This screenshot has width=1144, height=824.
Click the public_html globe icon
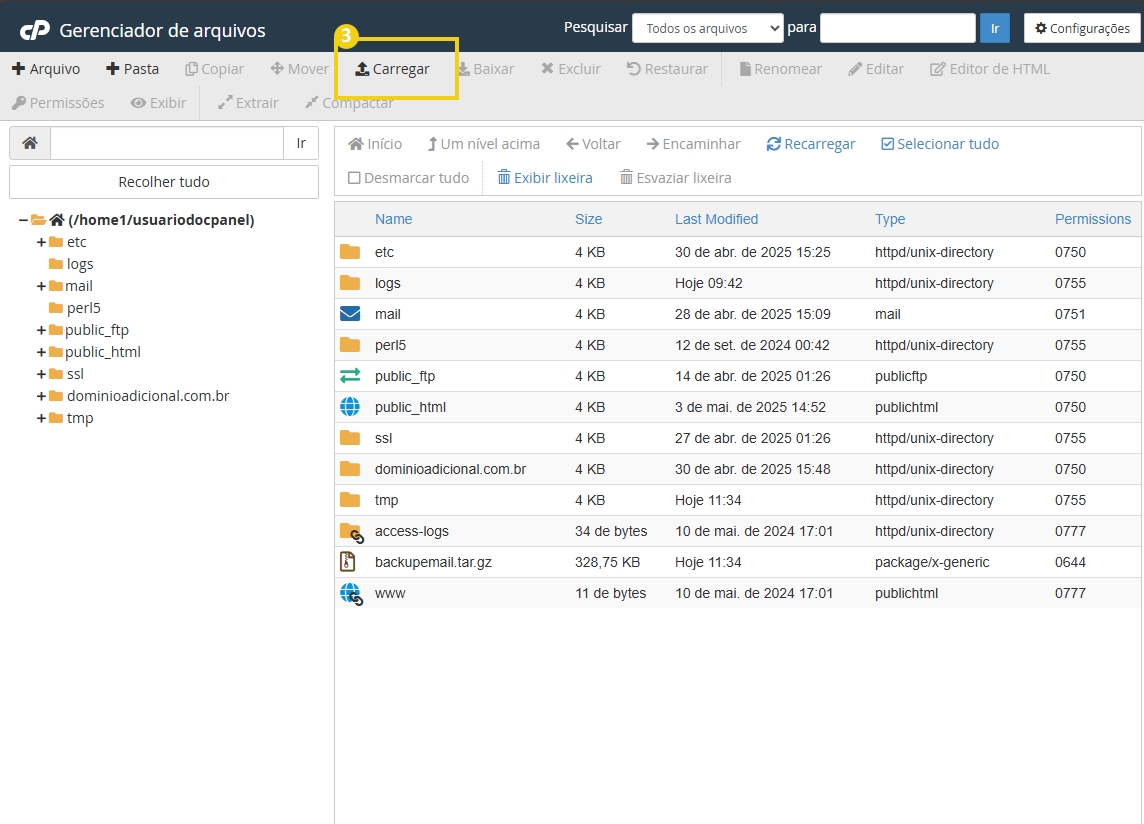click(350, 407)
